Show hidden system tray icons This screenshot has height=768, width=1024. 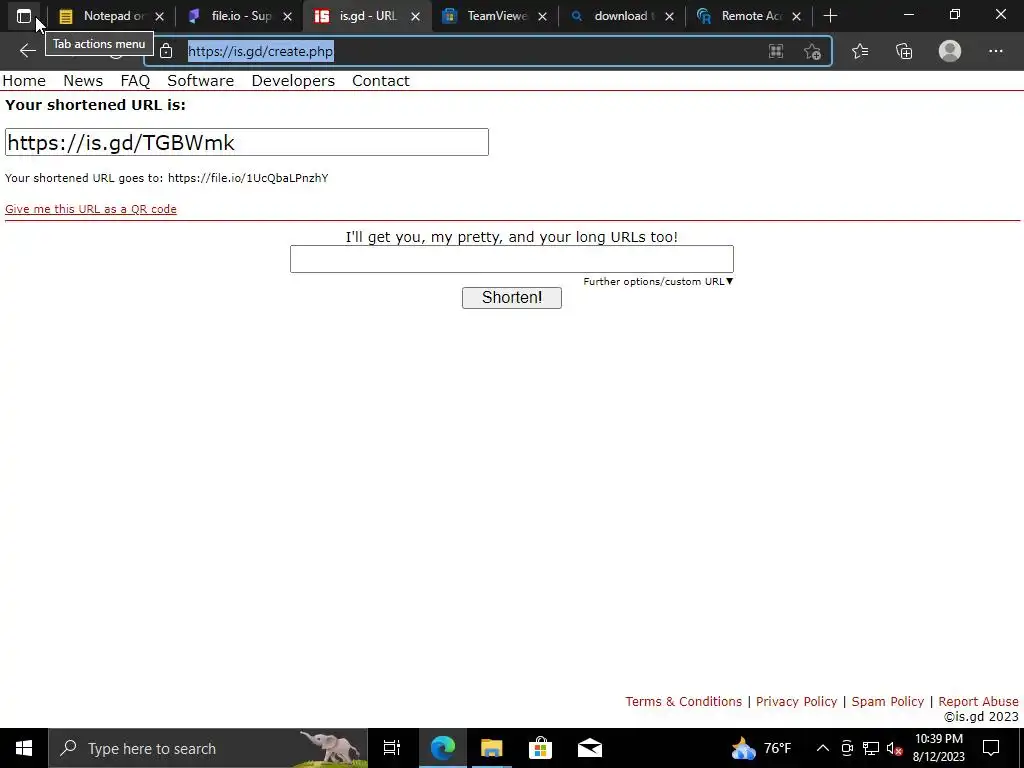pos(823,748)
